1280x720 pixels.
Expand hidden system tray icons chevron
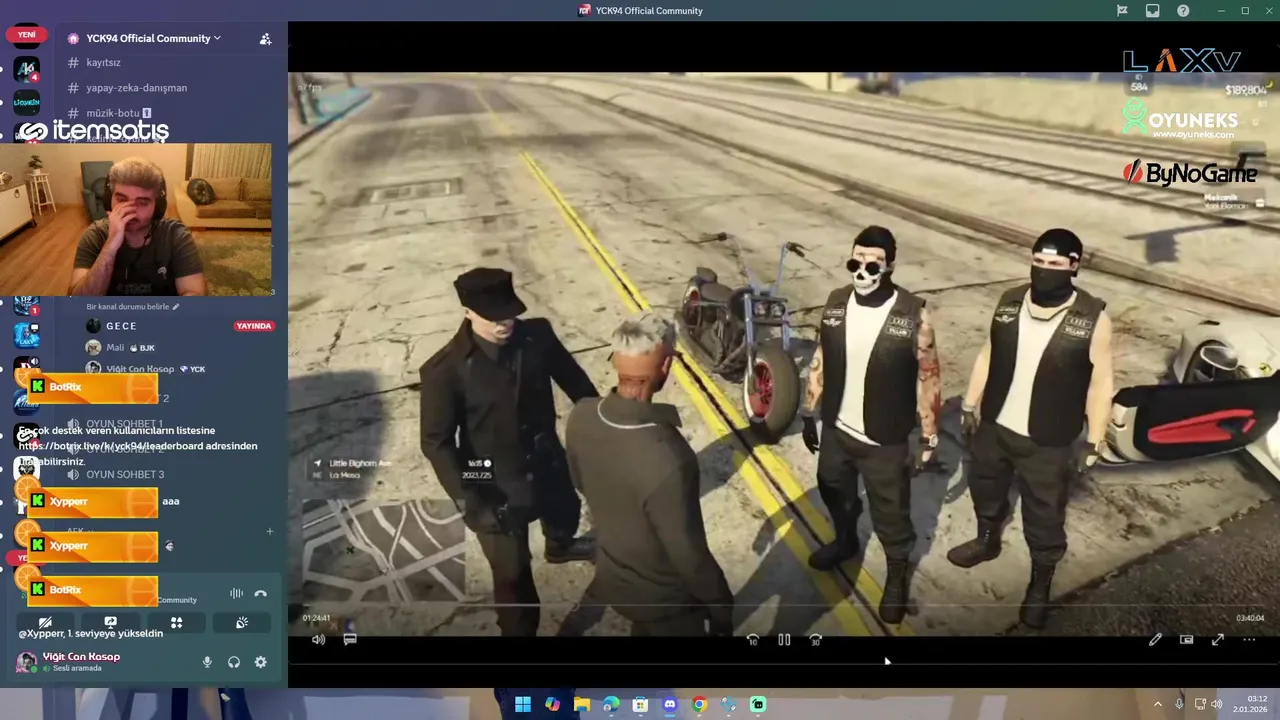point(1158,704)
